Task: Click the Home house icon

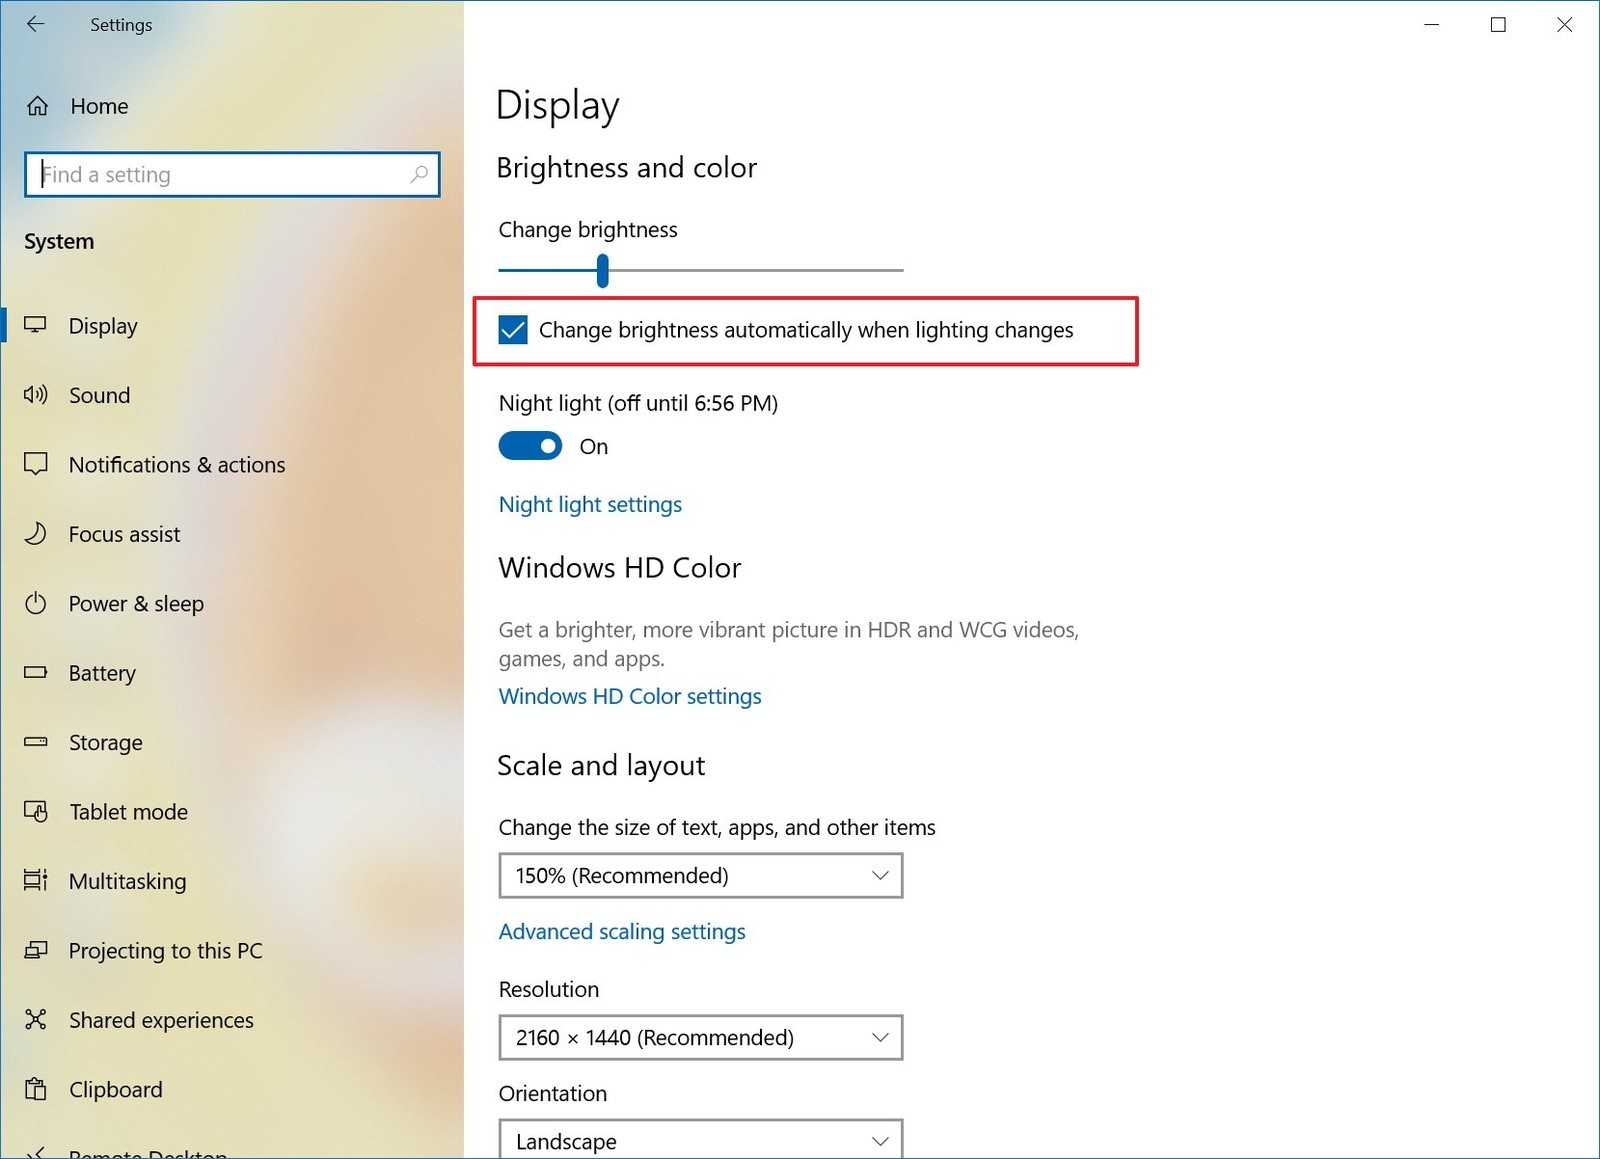Action: 38,105
